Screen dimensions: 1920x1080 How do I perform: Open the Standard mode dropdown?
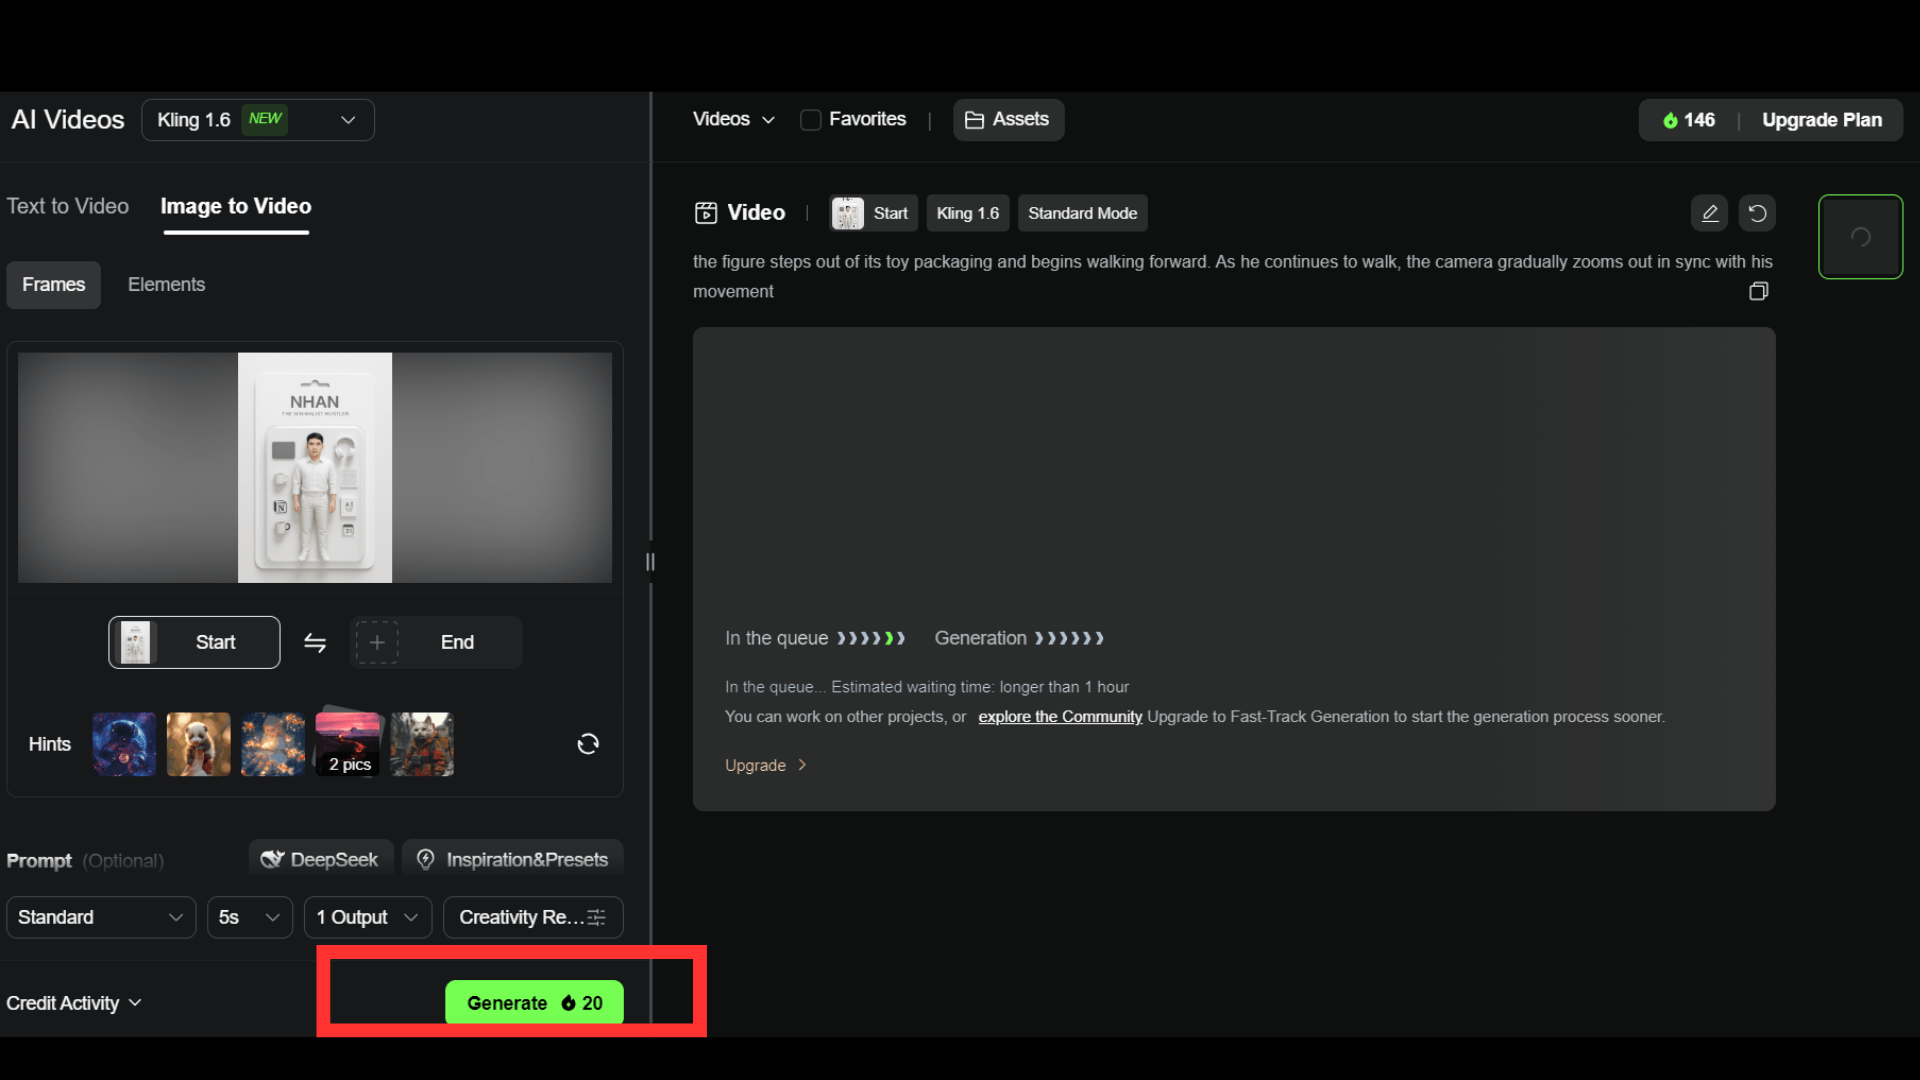(100, 917)
